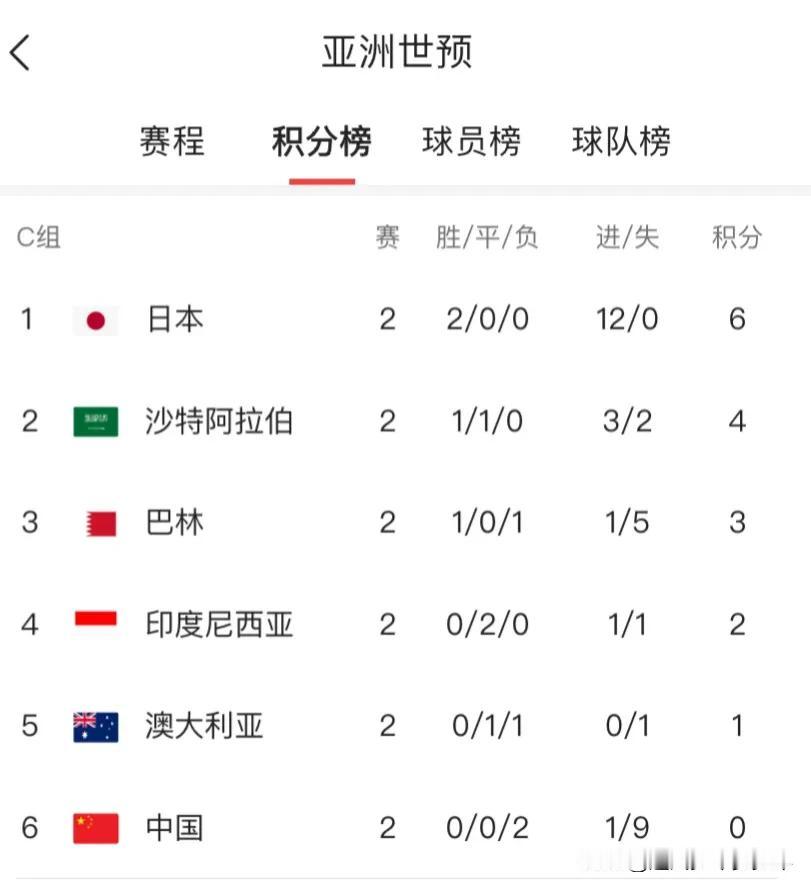
Task: Open team 沙特阿拉伯 details
Action: [x=219, y=421]
